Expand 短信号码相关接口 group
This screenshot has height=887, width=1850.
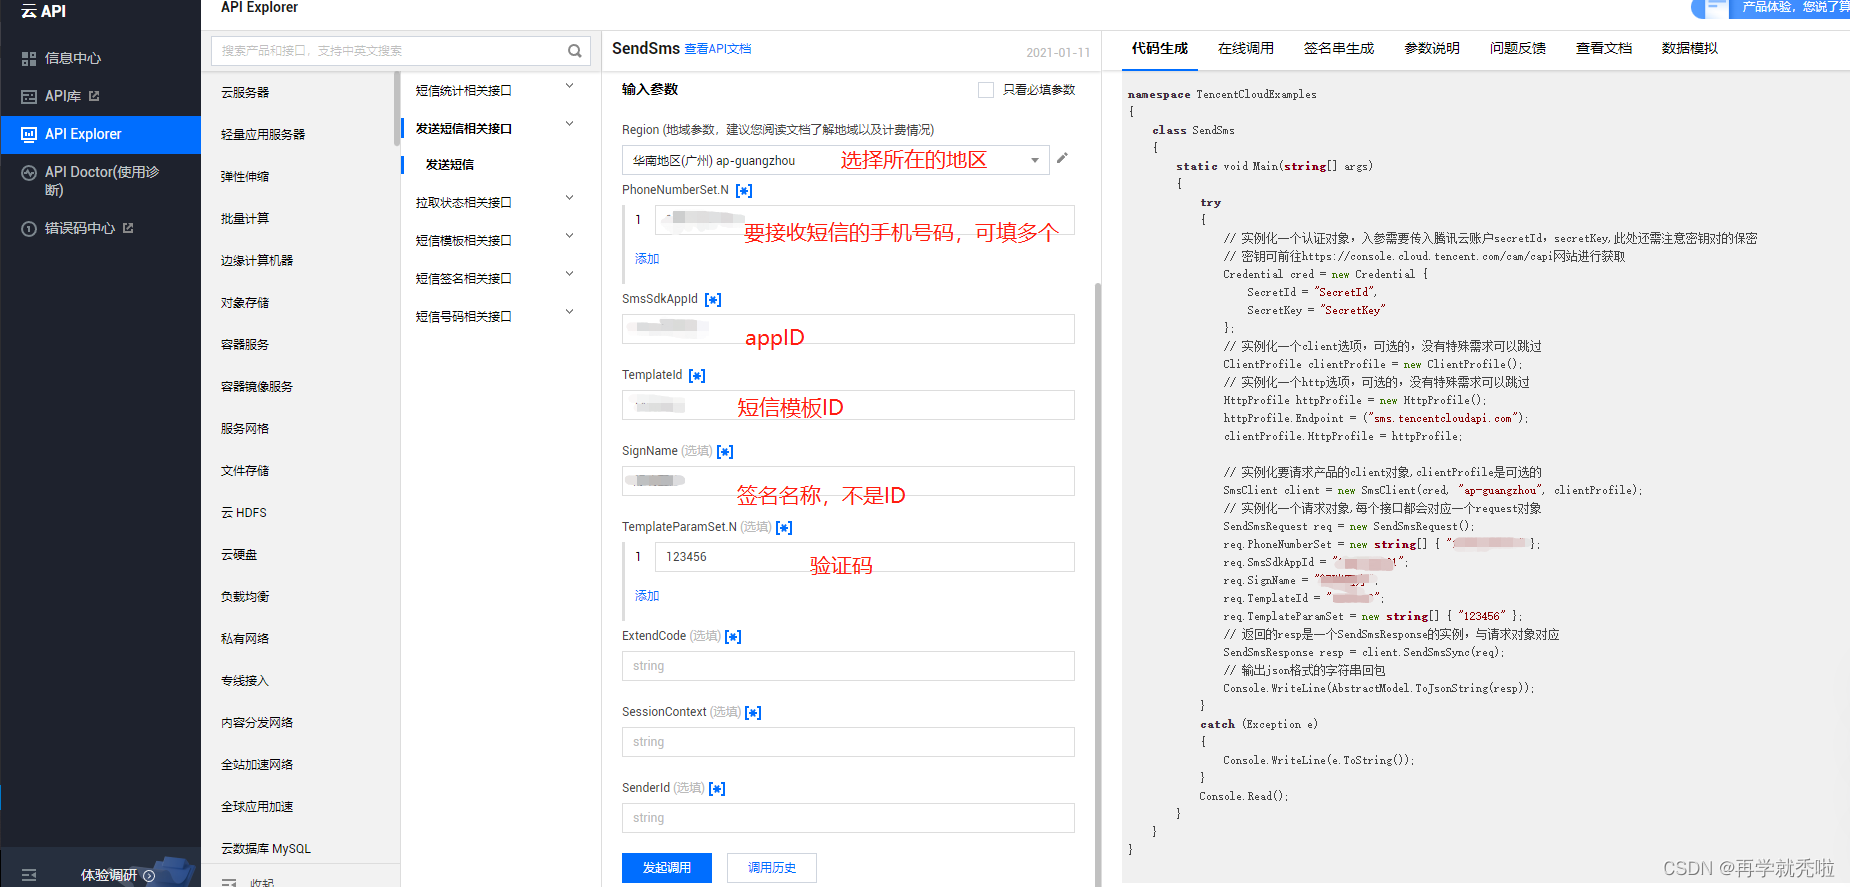tap(570, 312)
